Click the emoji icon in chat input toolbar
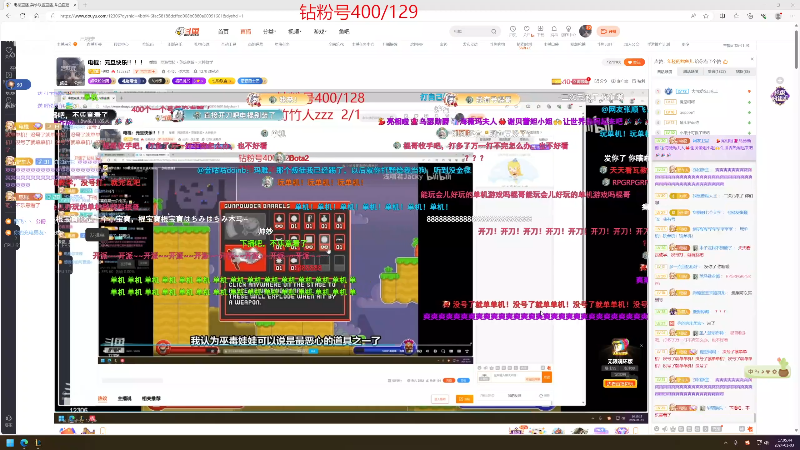The width and height of the screenshot is (800, 450). tap(657, 429)
